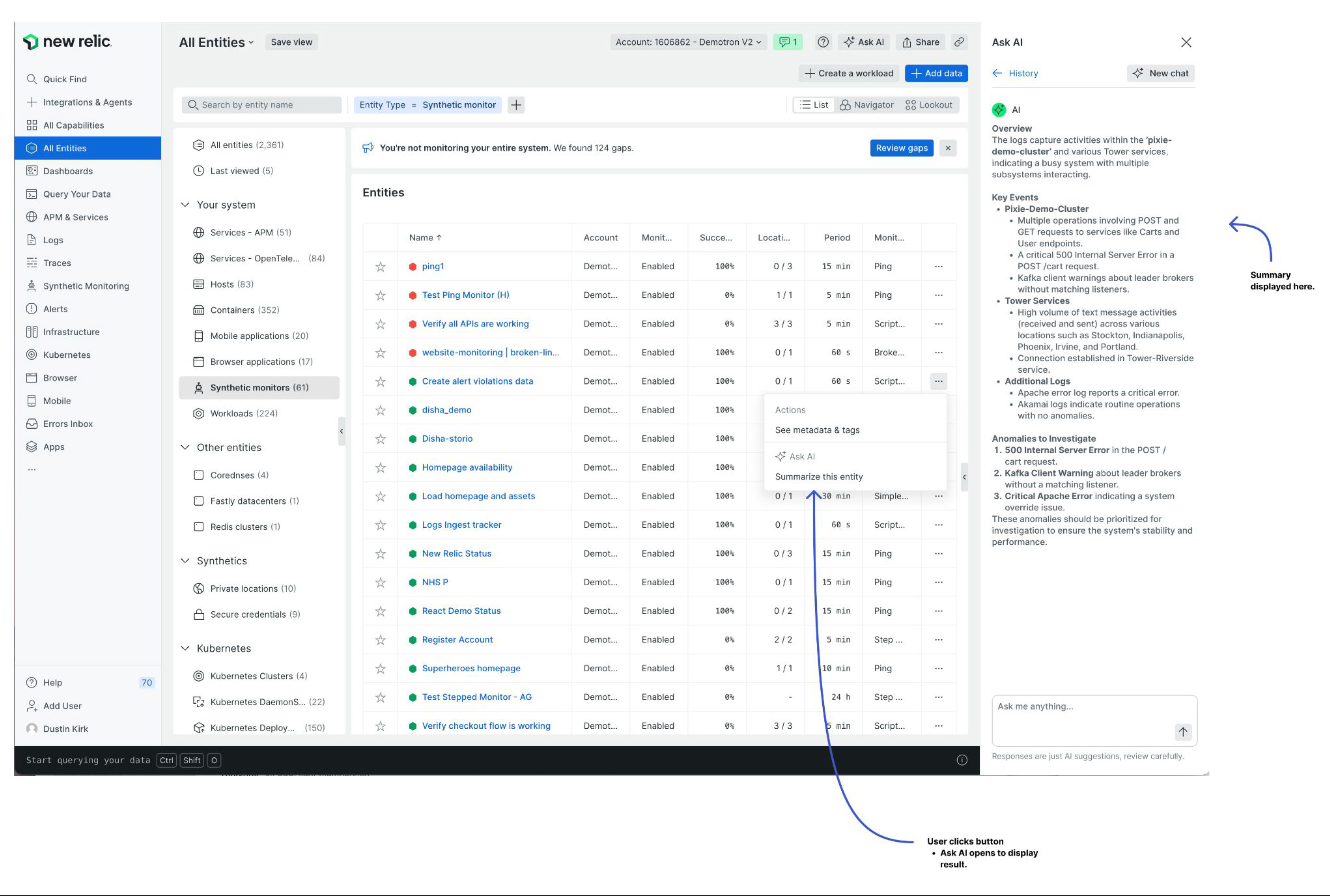Open Dustin Kirk user menu
Viewport: 1330px width, 896px height.
(x=57, y=729)
